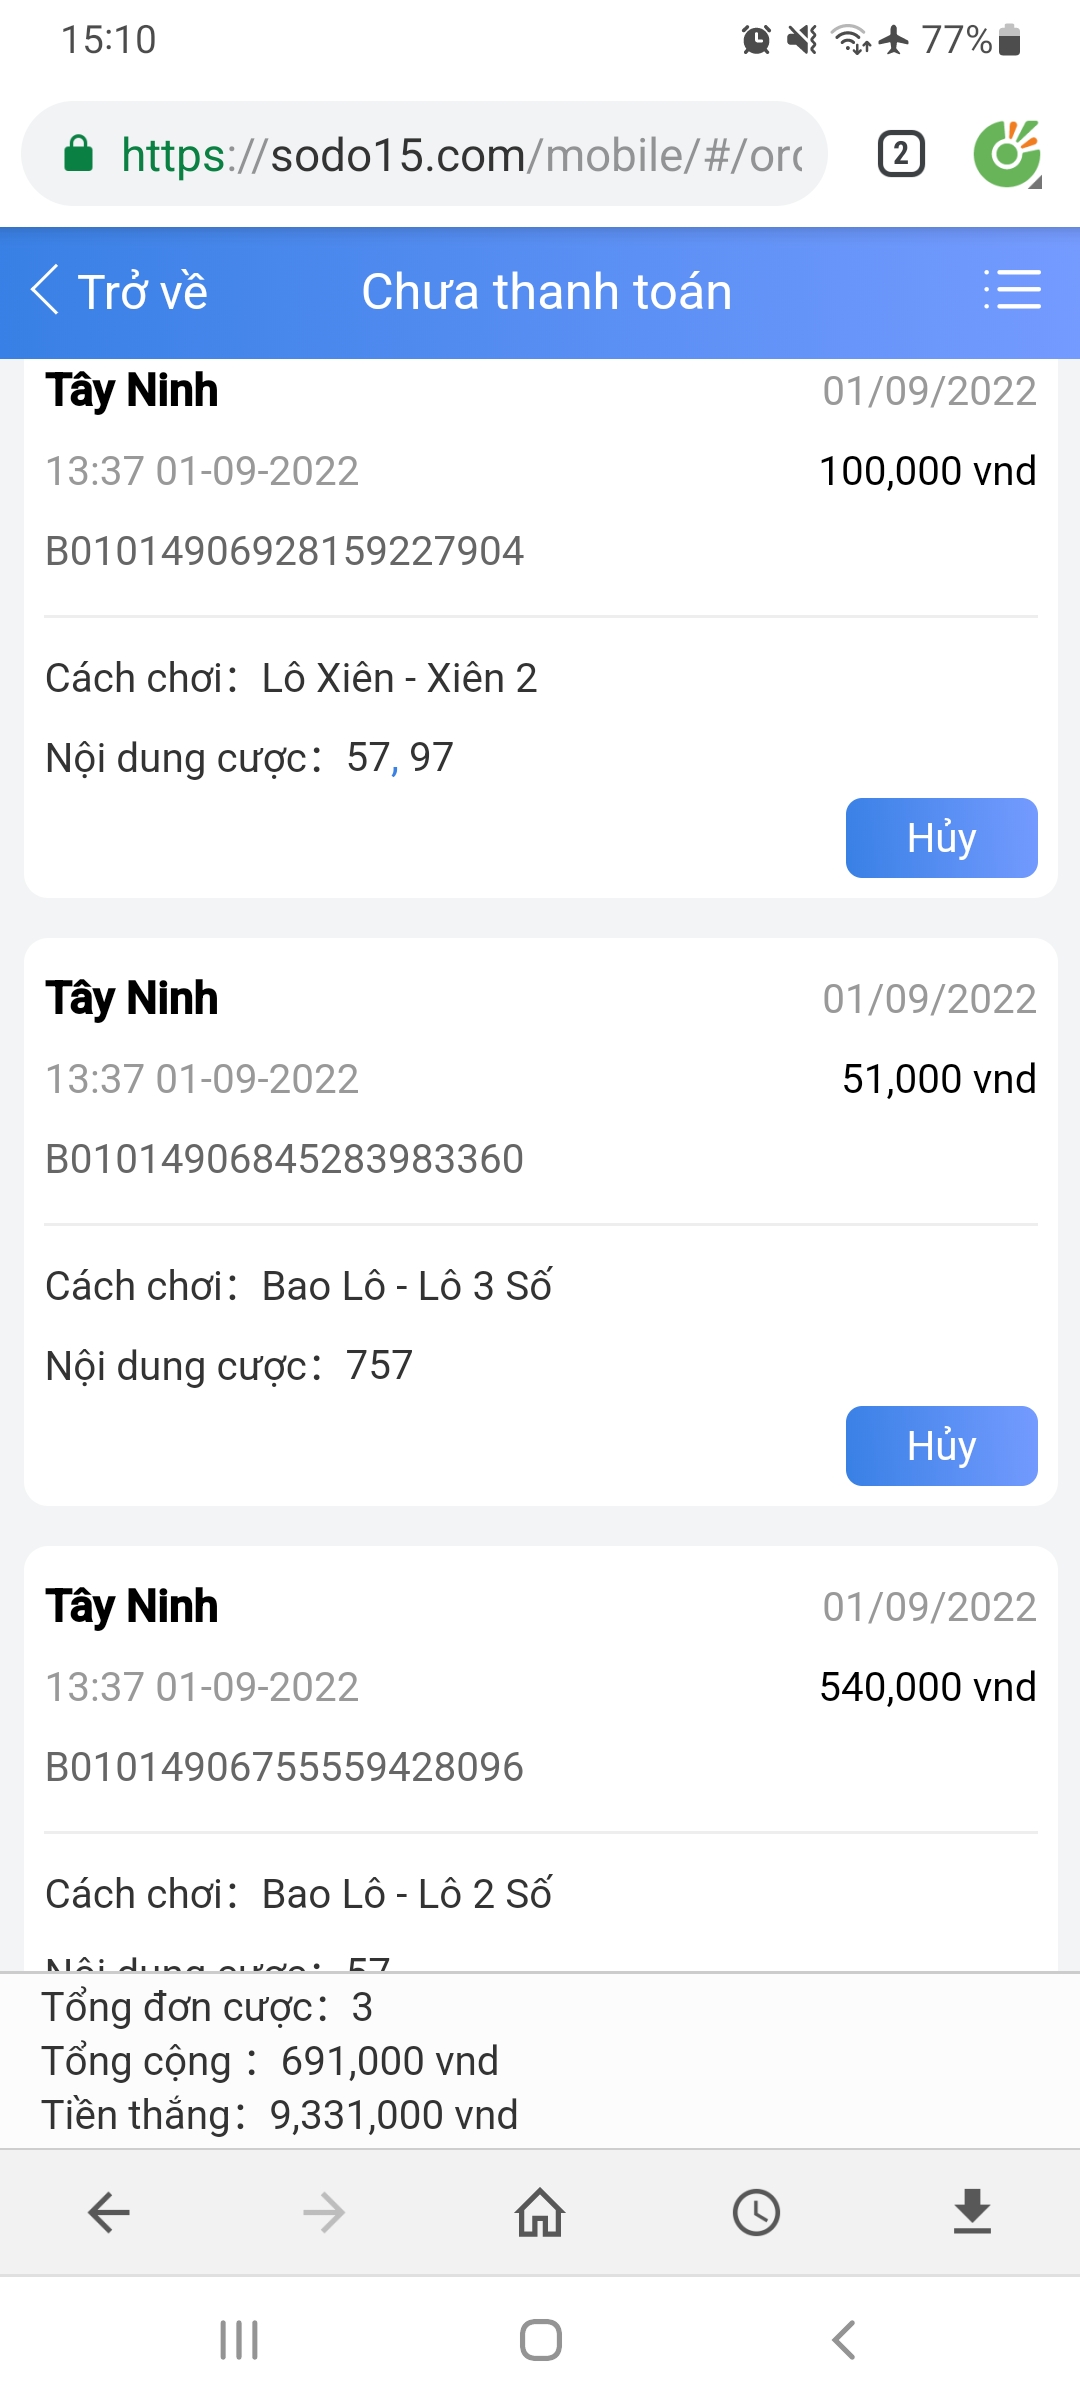Open the browser tab switcher showing 2
The width and height of the screenshot is (1080, 2400).
(900, 154)
